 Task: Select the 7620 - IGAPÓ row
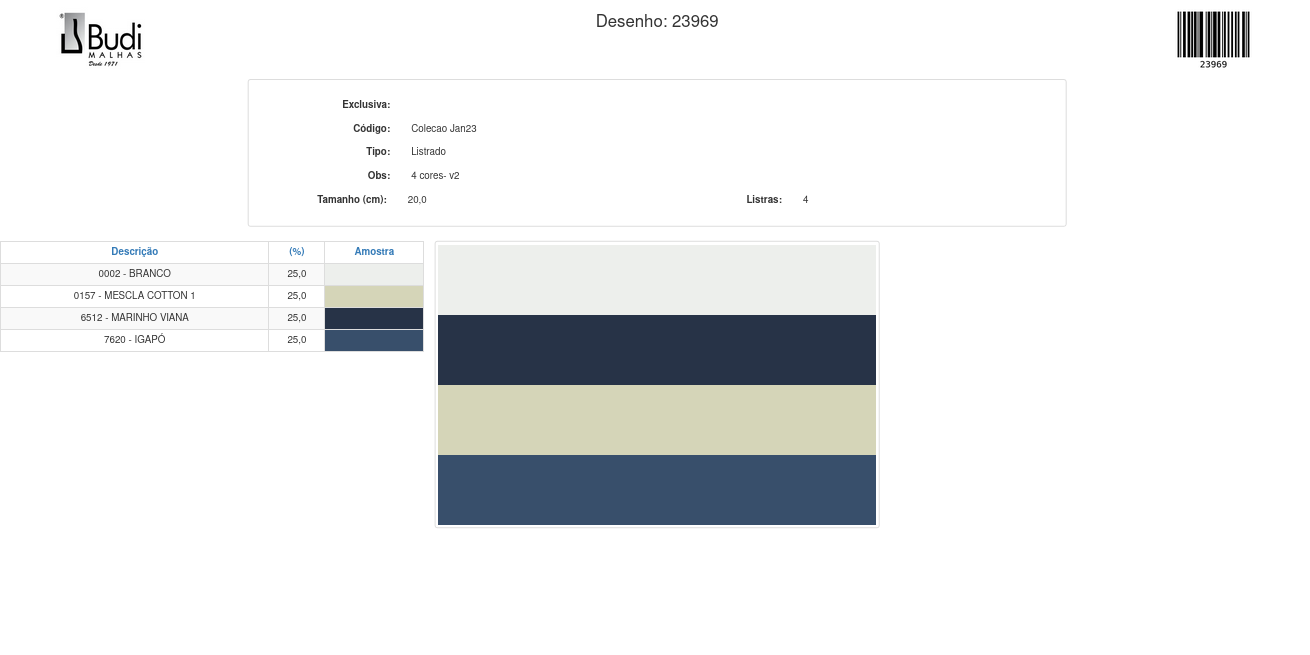pos(134,340)
